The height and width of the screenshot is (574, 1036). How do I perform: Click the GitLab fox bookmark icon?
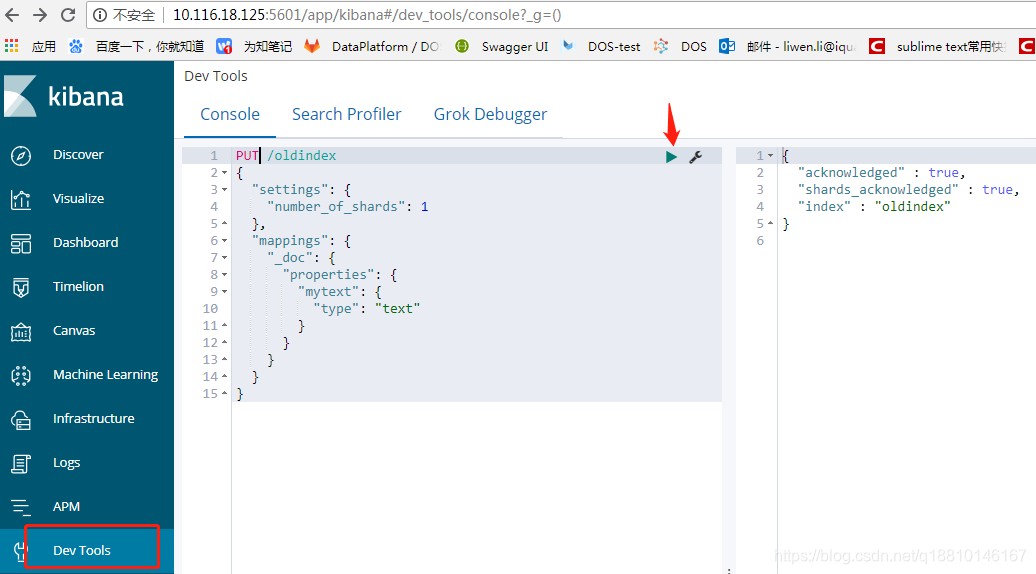[312, 46]
